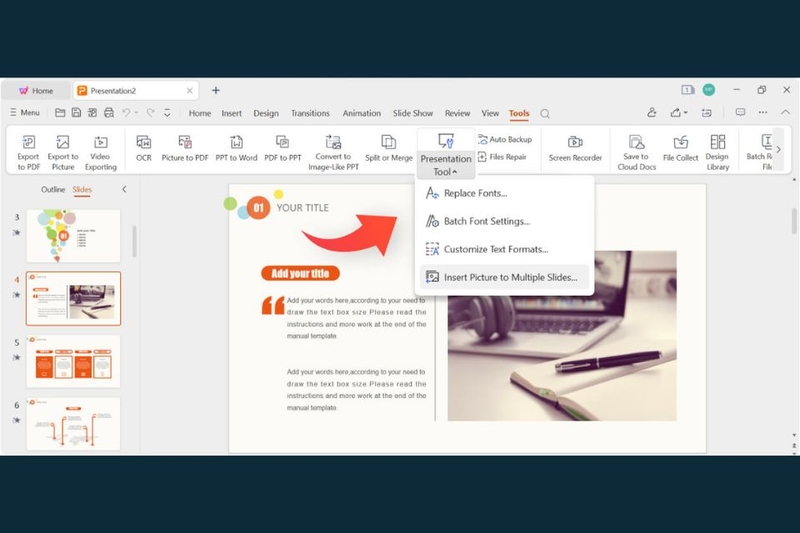Click the Save icon in quick toolbar
Viewport: 800px width, 533px height.
pyautogui.click(x=76, y=113)
